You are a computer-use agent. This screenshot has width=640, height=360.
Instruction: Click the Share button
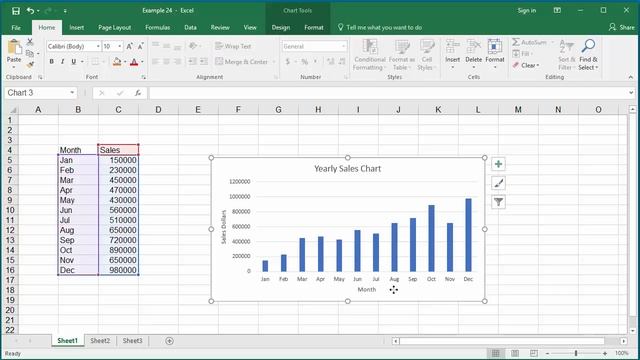tap(622, 27)
